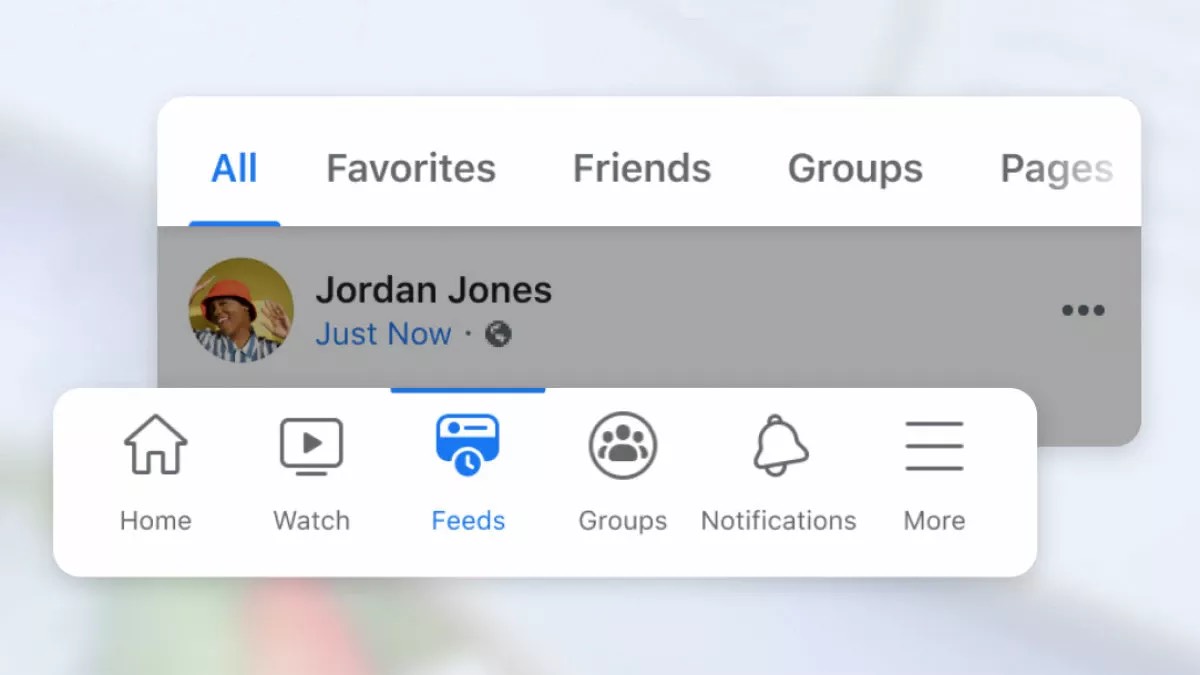Viewport: 1200px width, 675px height.
Task: Tap the Feeds label text
Action: click(x=468, y=521)
